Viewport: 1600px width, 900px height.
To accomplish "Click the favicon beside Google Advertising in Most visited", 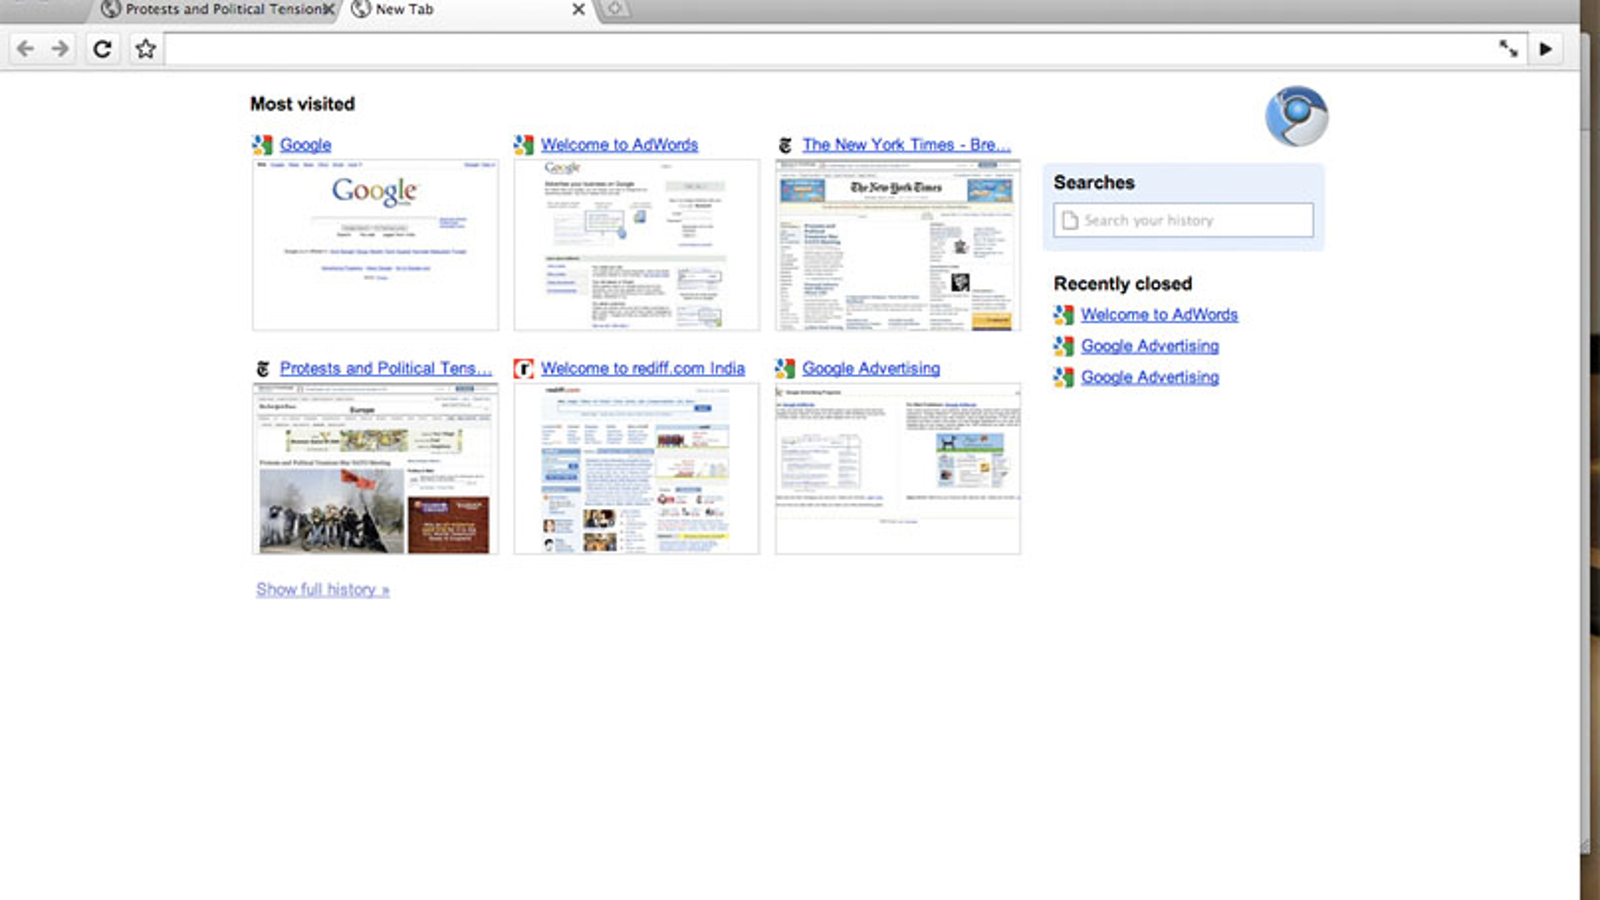I will point(785,369).
